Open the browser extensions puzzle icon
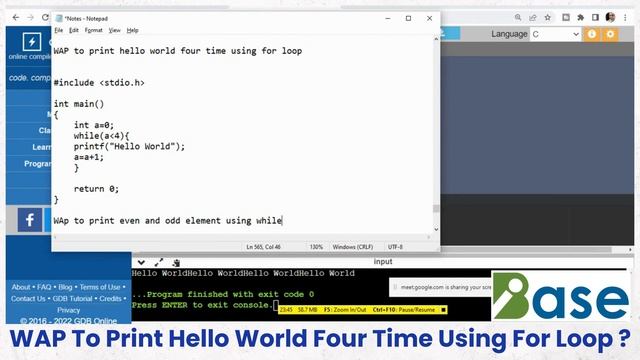This screenshot has width=640, height=360. (x=580, y=18)
